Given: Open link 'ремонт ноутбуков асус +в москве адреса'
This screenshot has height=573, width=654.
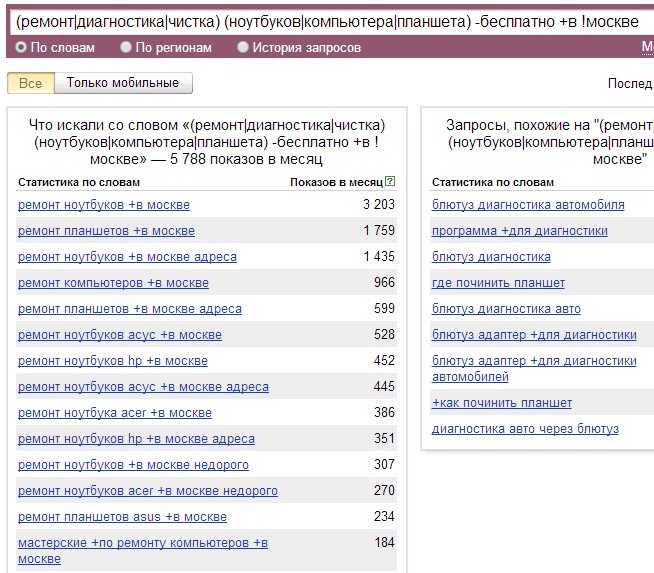Looking at the screenshot, I should click(143, 387).
